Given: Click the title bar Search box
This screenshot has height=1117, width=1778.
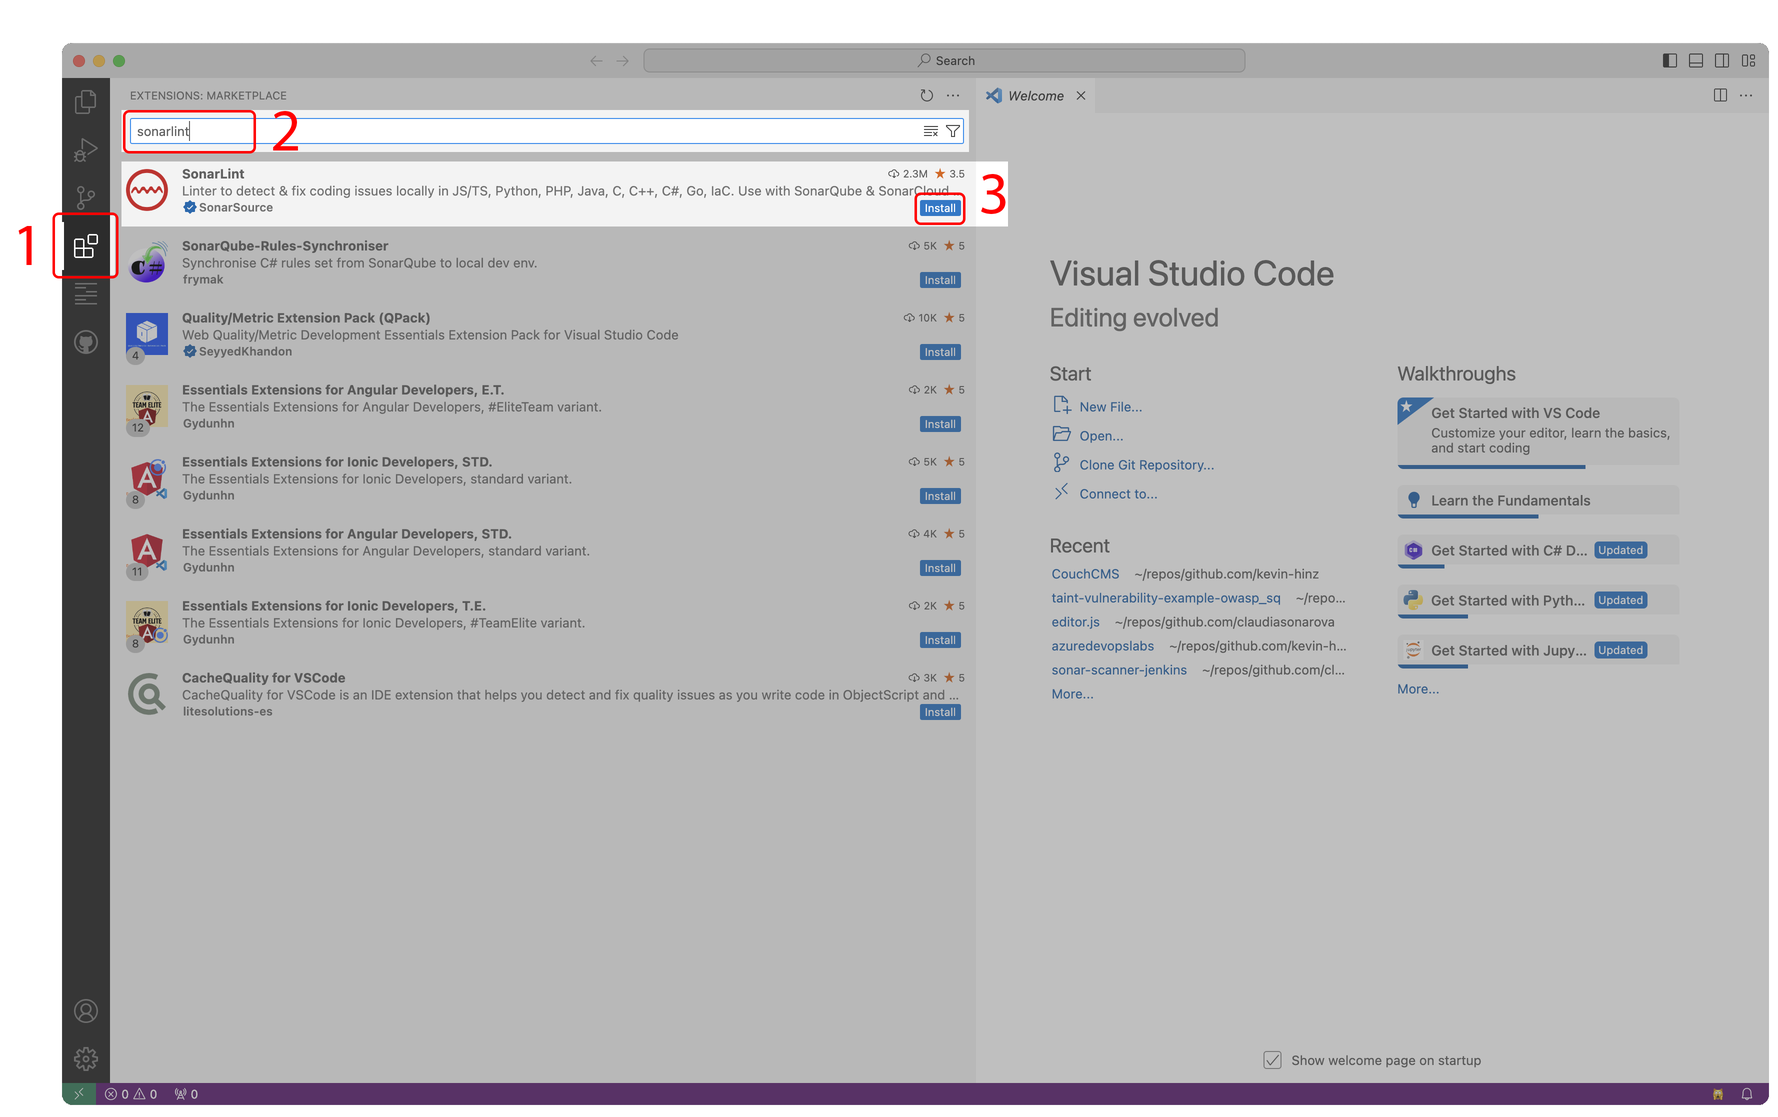Looking at the screenshot, I should coord(944,61).
